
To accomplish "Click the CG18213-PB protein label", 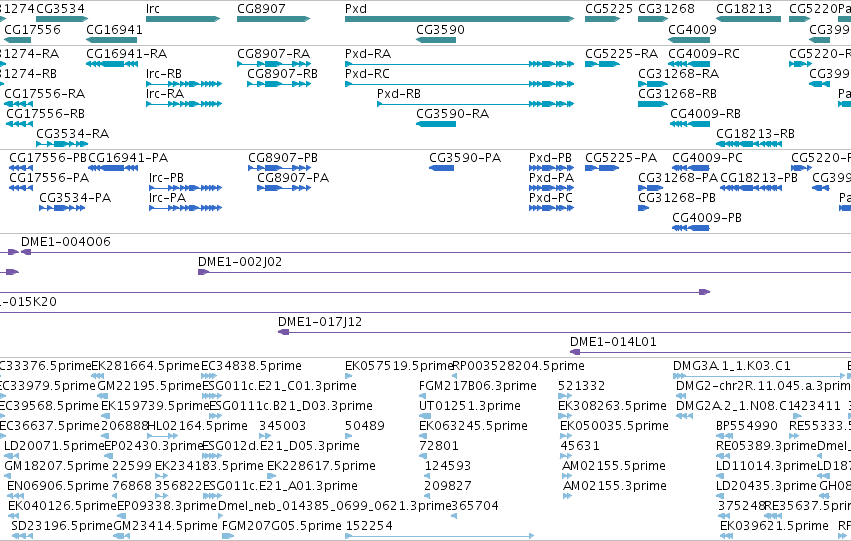I will click(759, 178).
